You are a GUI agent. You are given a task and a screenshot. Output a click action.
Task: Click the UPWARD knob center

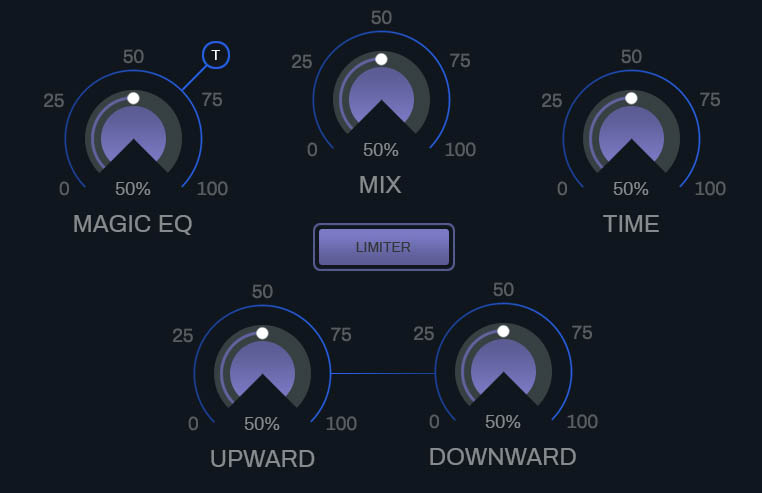pos(262,372)
